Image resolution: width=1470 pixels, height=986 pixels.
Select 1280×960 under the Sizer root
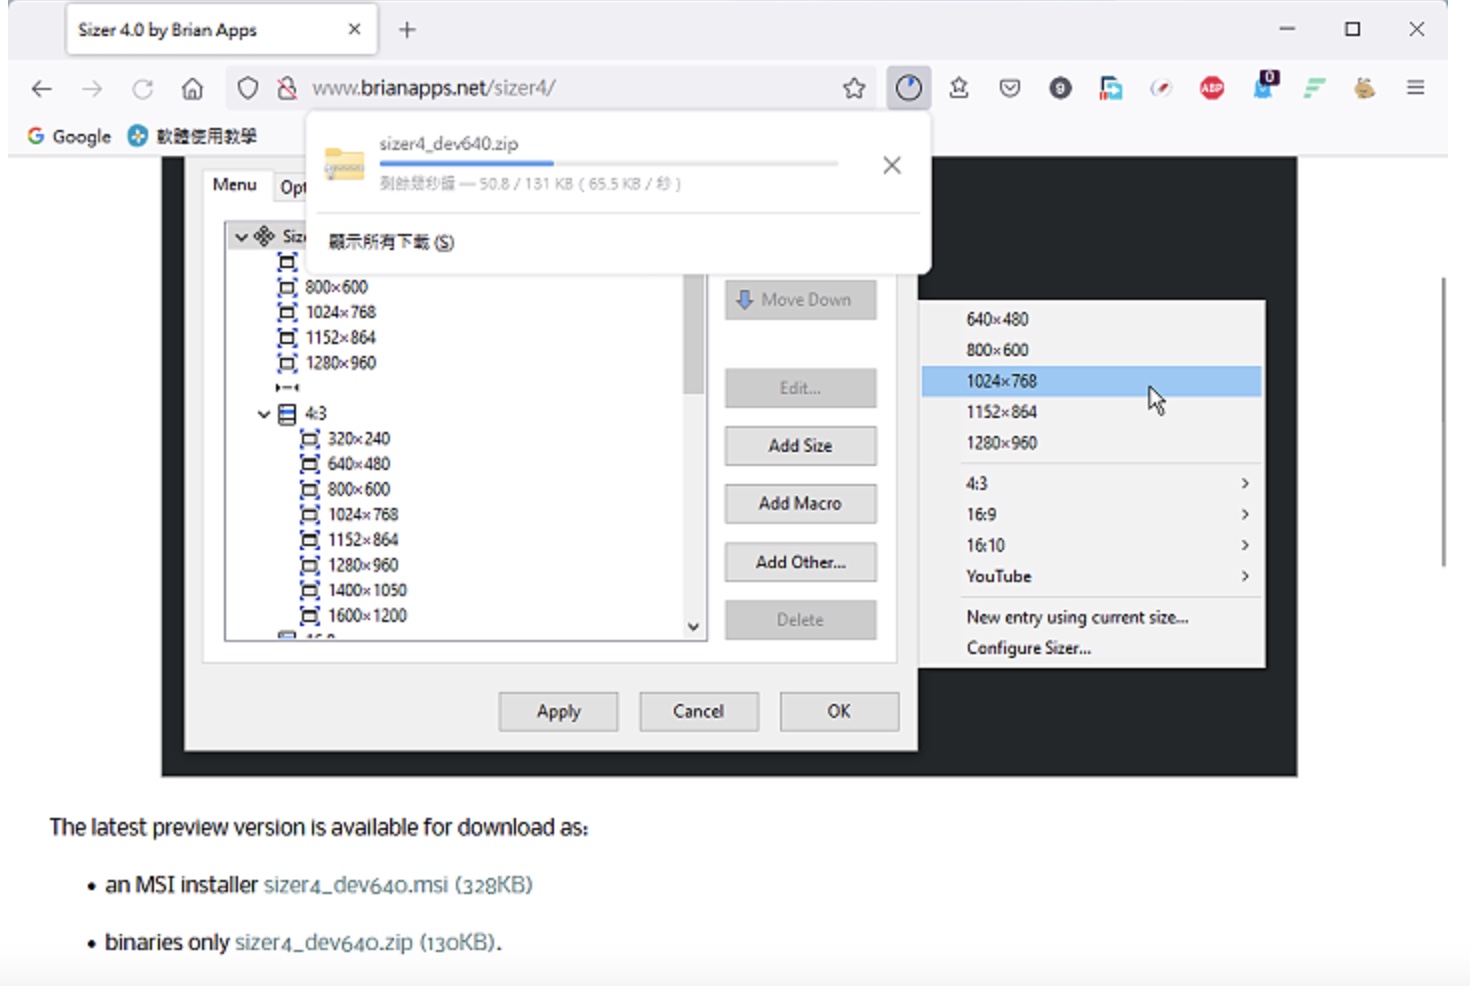(x=341, y=363)
